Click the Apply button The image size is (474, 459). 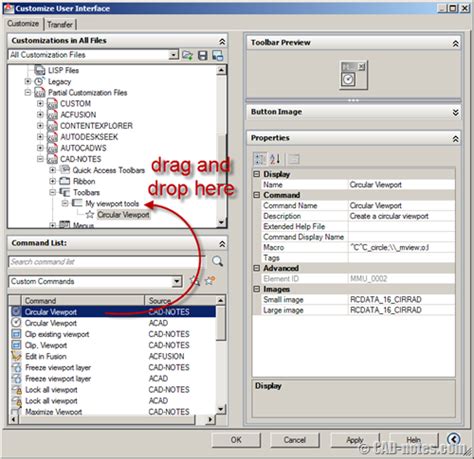tap(355, 440)
